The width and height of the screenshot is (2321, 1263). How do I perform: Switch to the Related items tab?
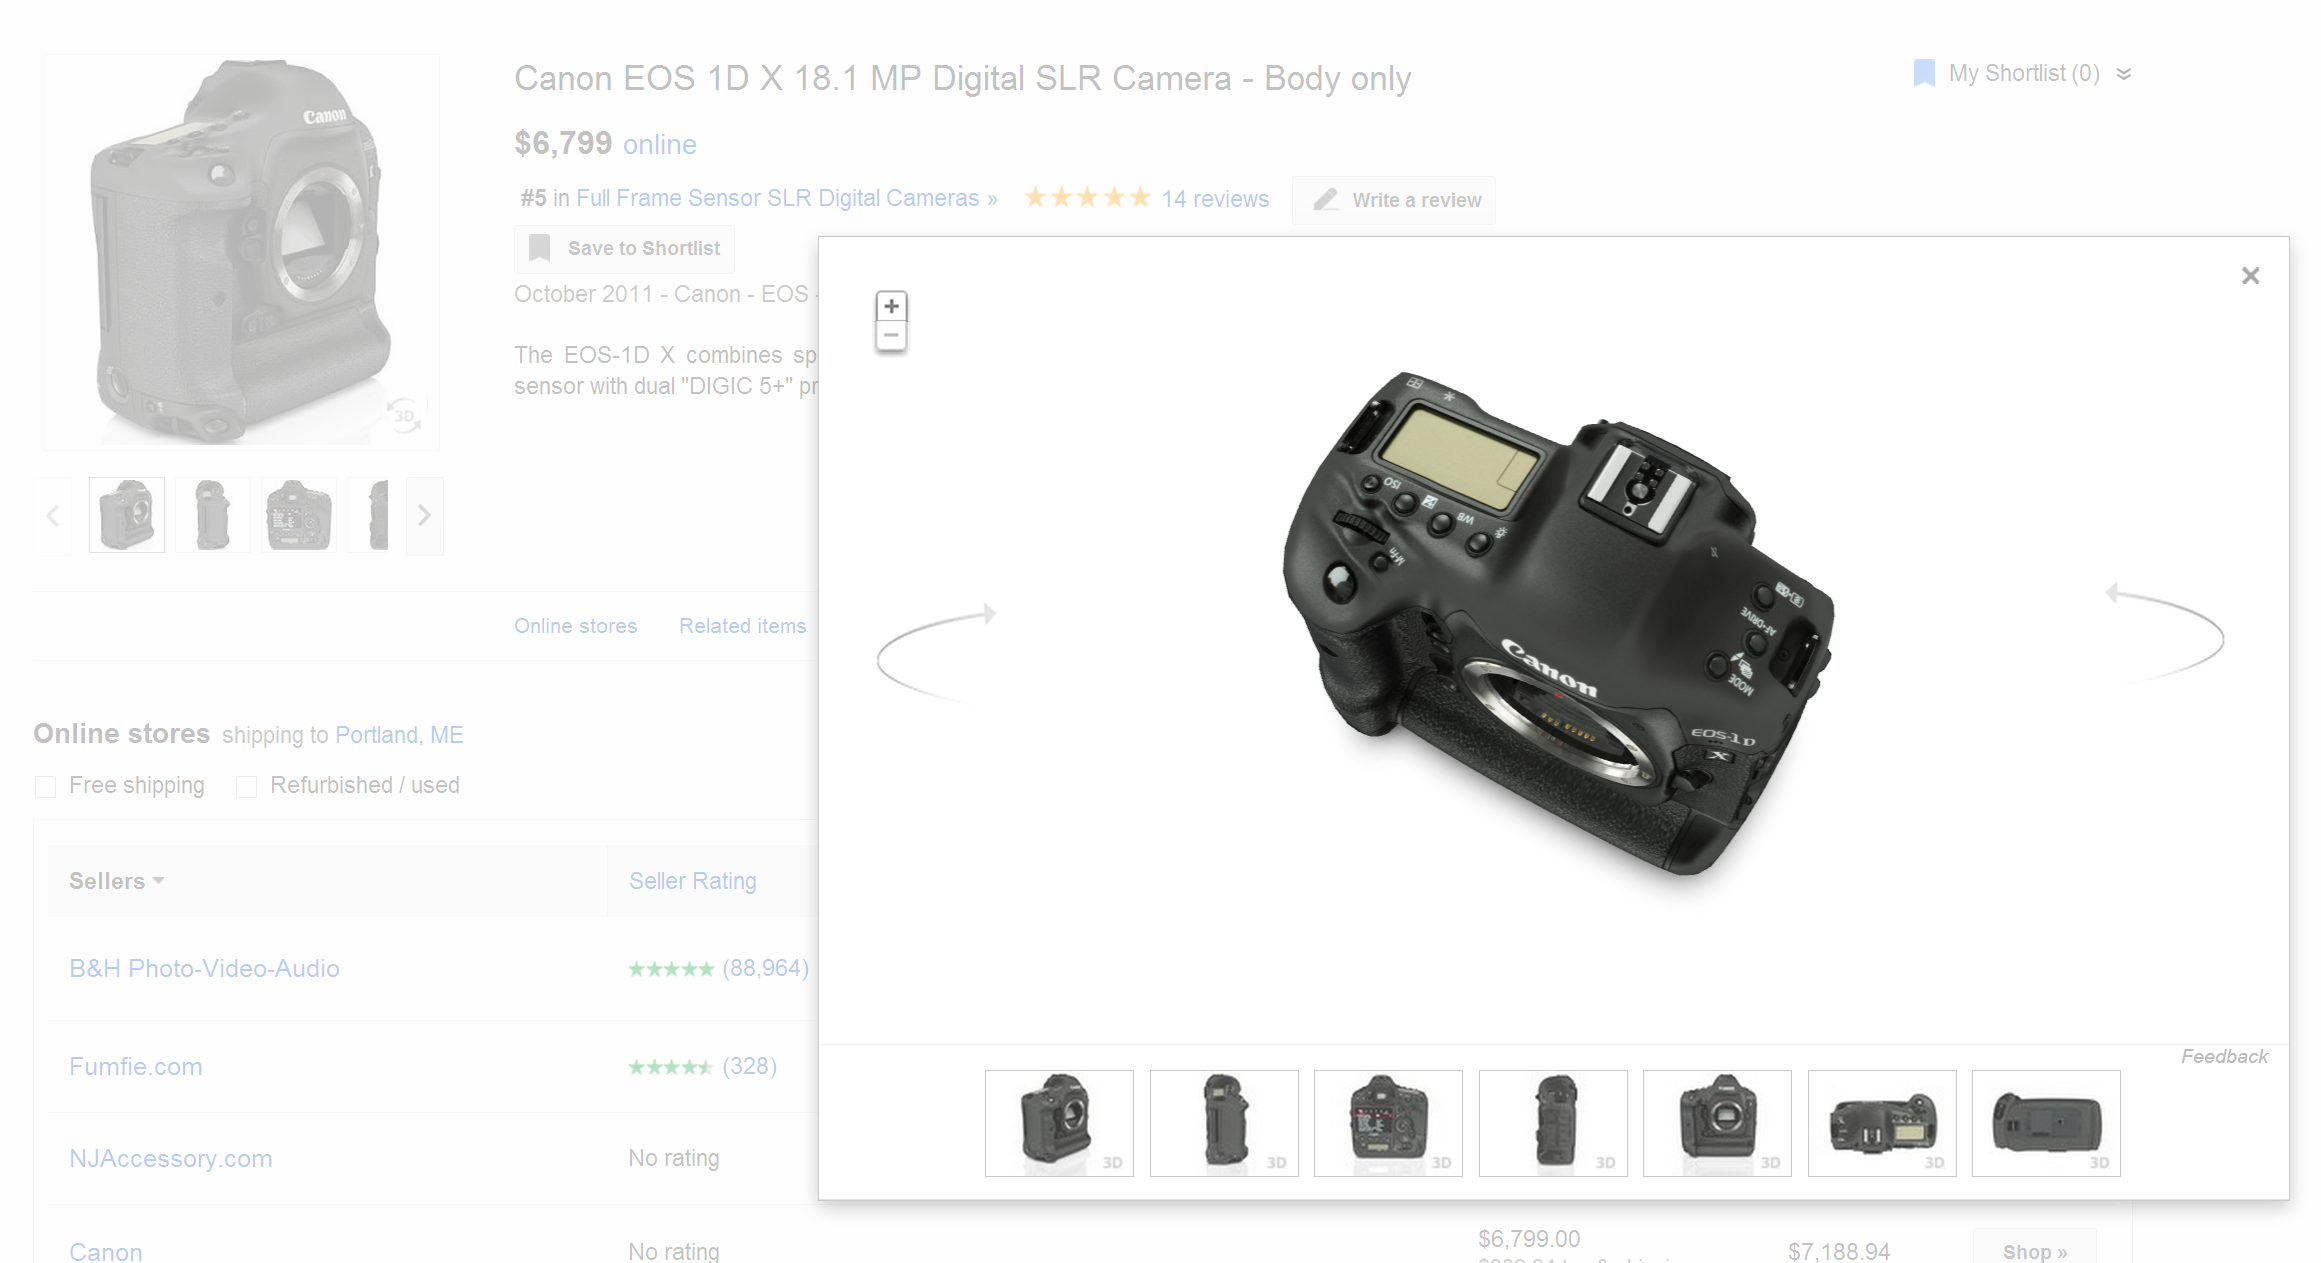click(742, 625)
